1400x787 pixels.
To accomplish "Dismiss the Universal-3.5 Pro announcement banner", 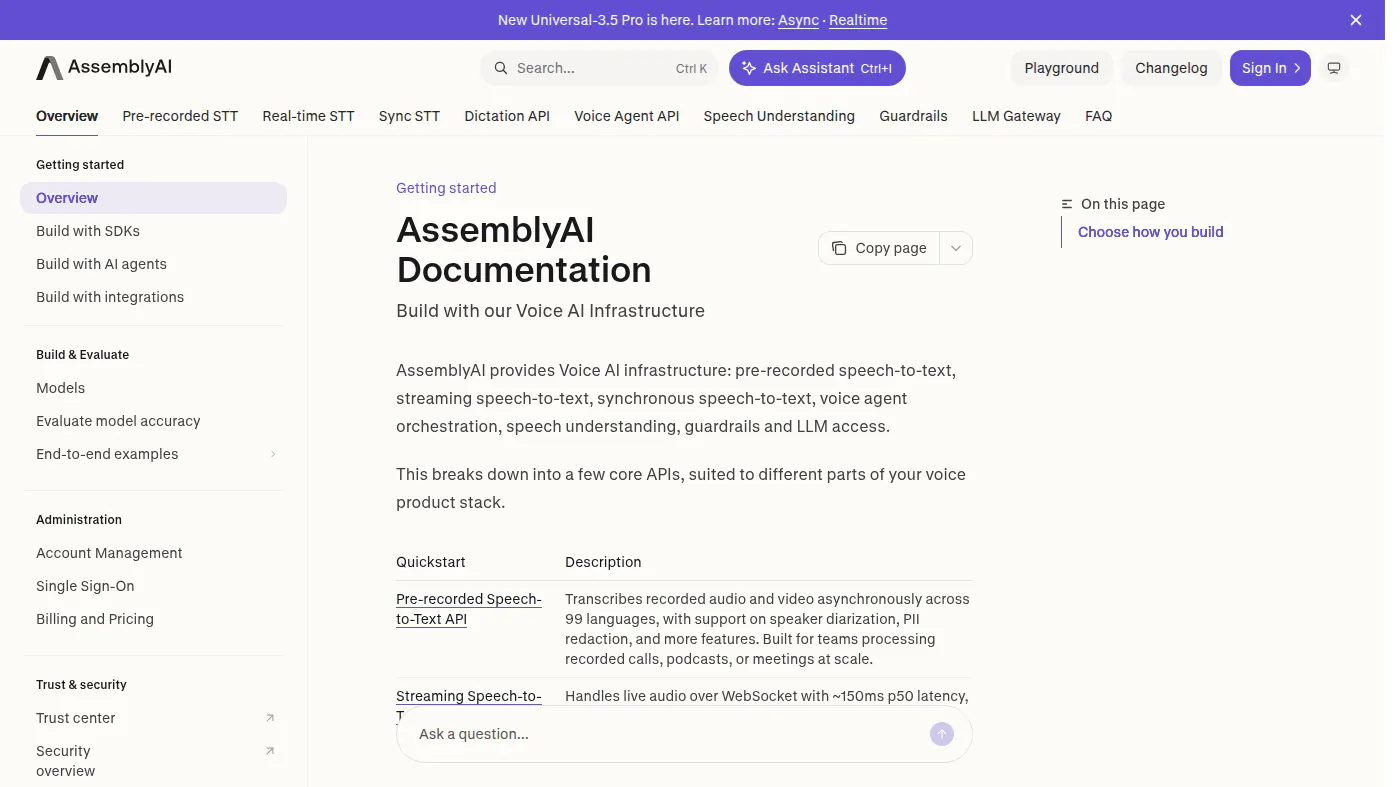I will [1356, 20].
